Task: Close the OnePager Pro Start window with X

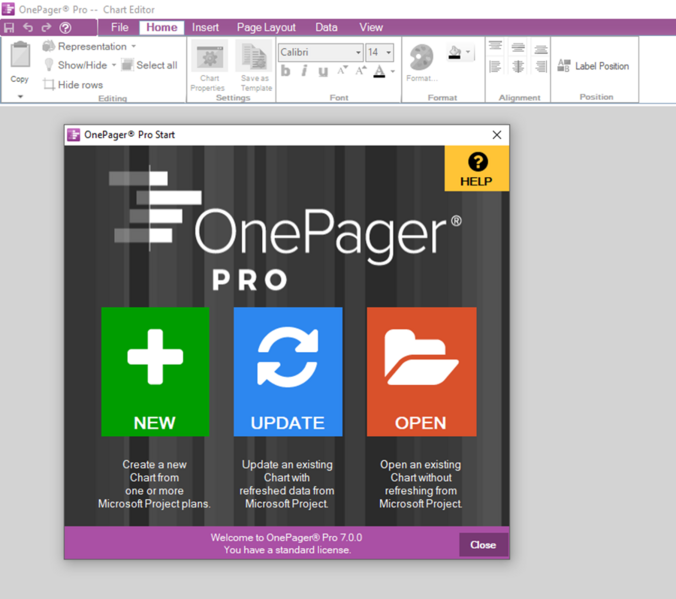Action: 497,135
